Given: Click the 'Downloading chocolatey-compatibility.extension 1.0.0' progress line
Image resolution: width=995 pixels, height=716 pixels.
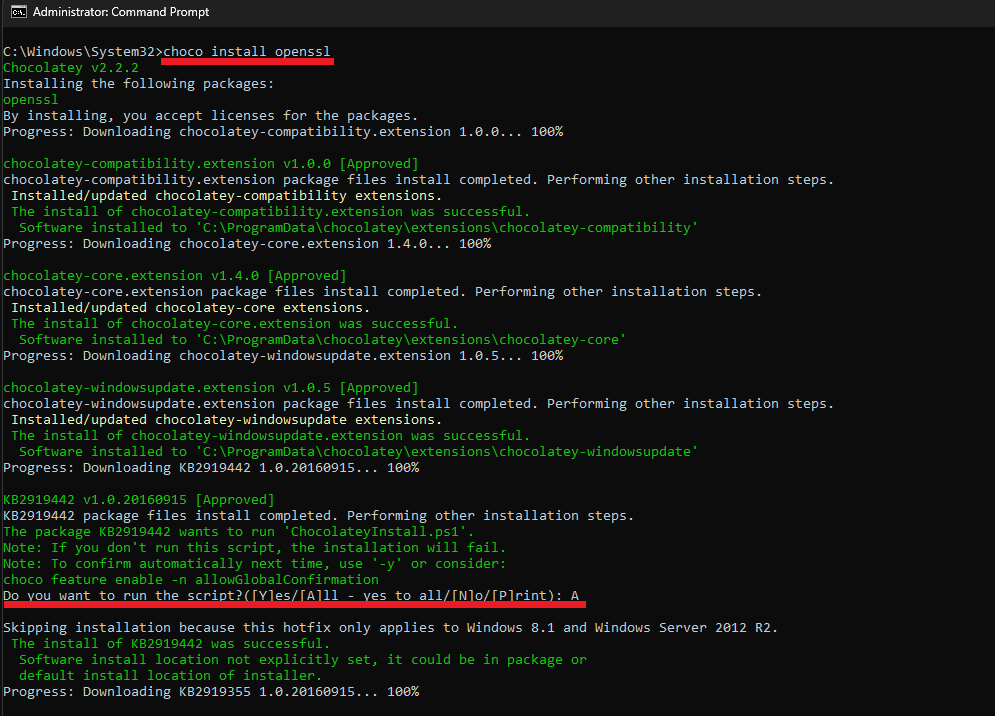Looking at the screenshot, I should tap(283, 131).
